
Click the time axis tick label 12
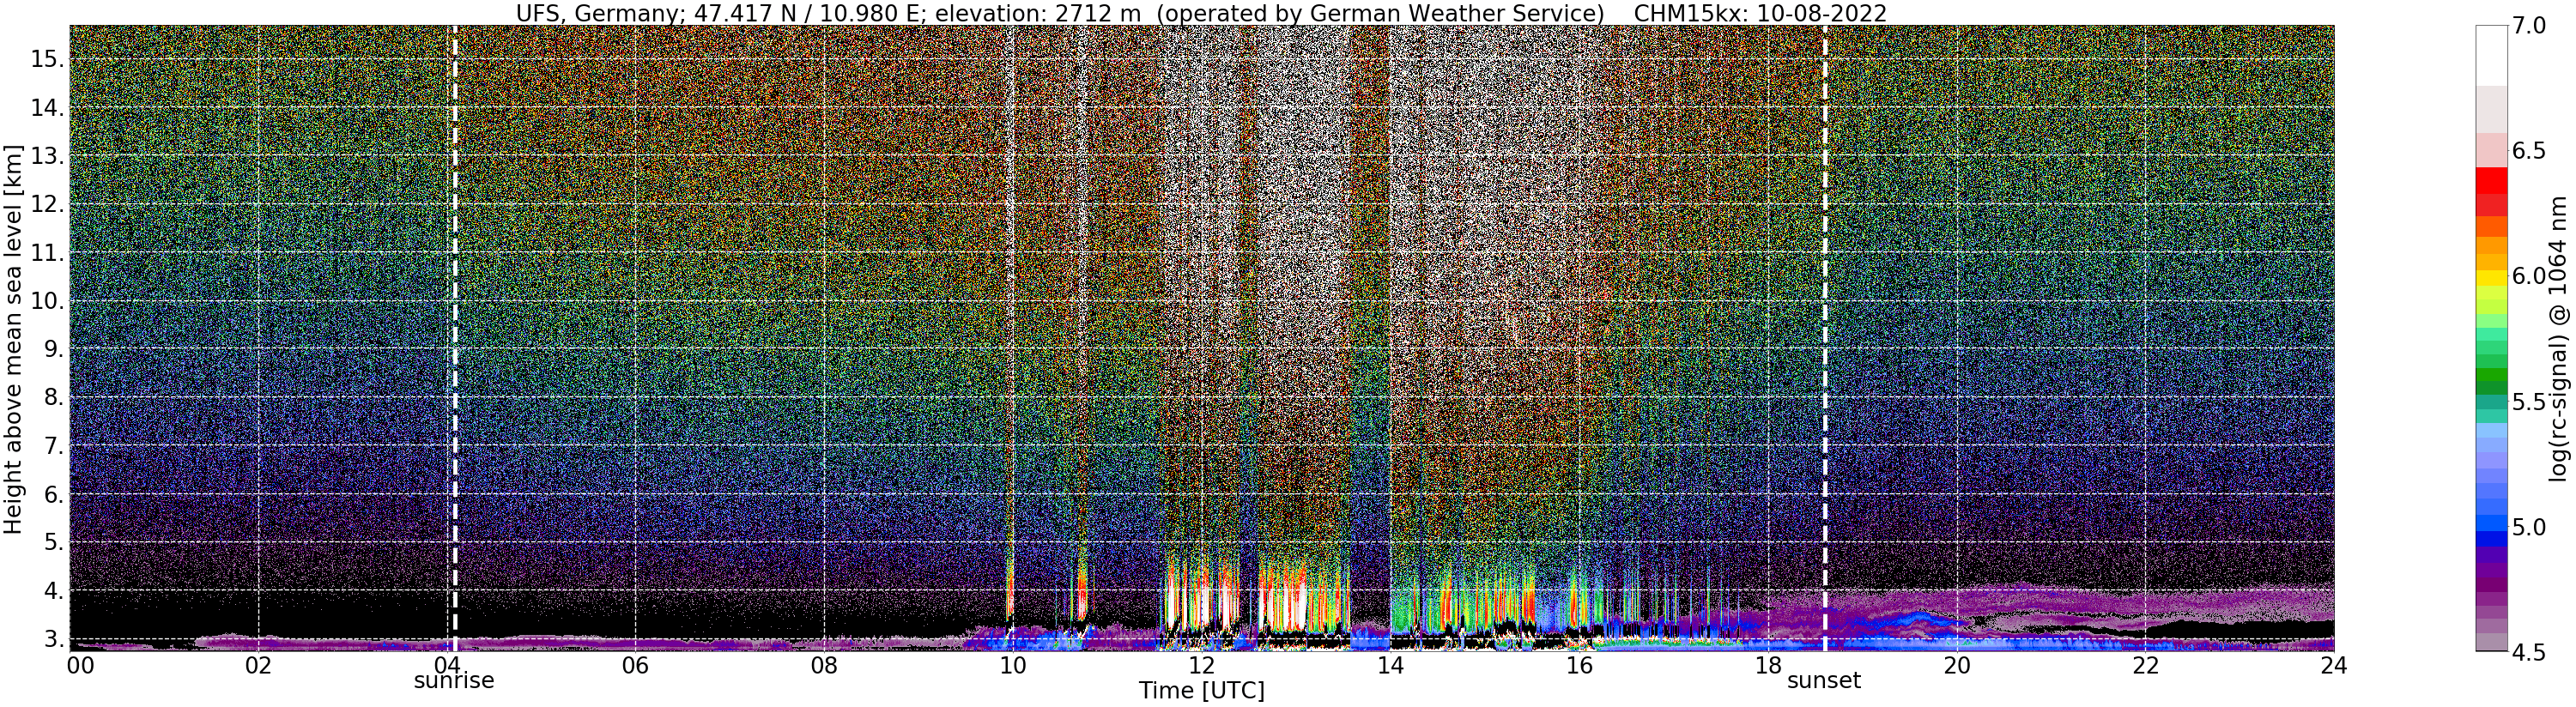1201,666
